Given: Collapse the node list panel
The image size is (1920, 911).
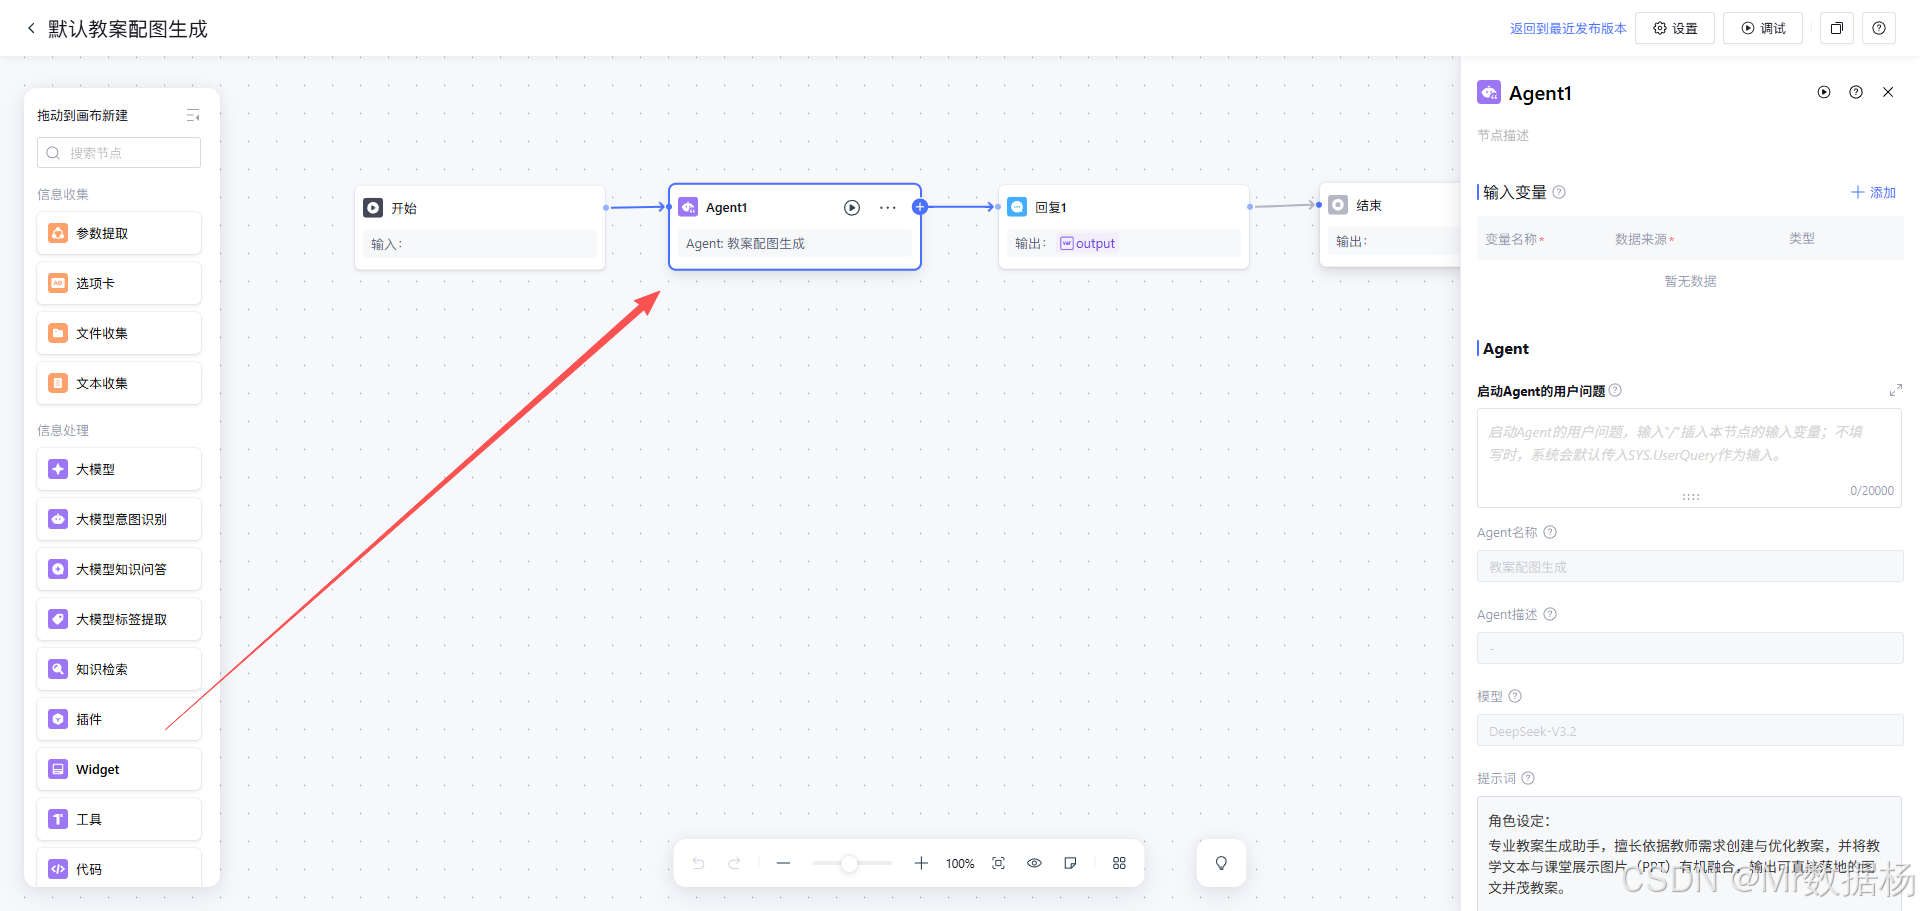Looking at the screenshot, I should tap(193, 116).
